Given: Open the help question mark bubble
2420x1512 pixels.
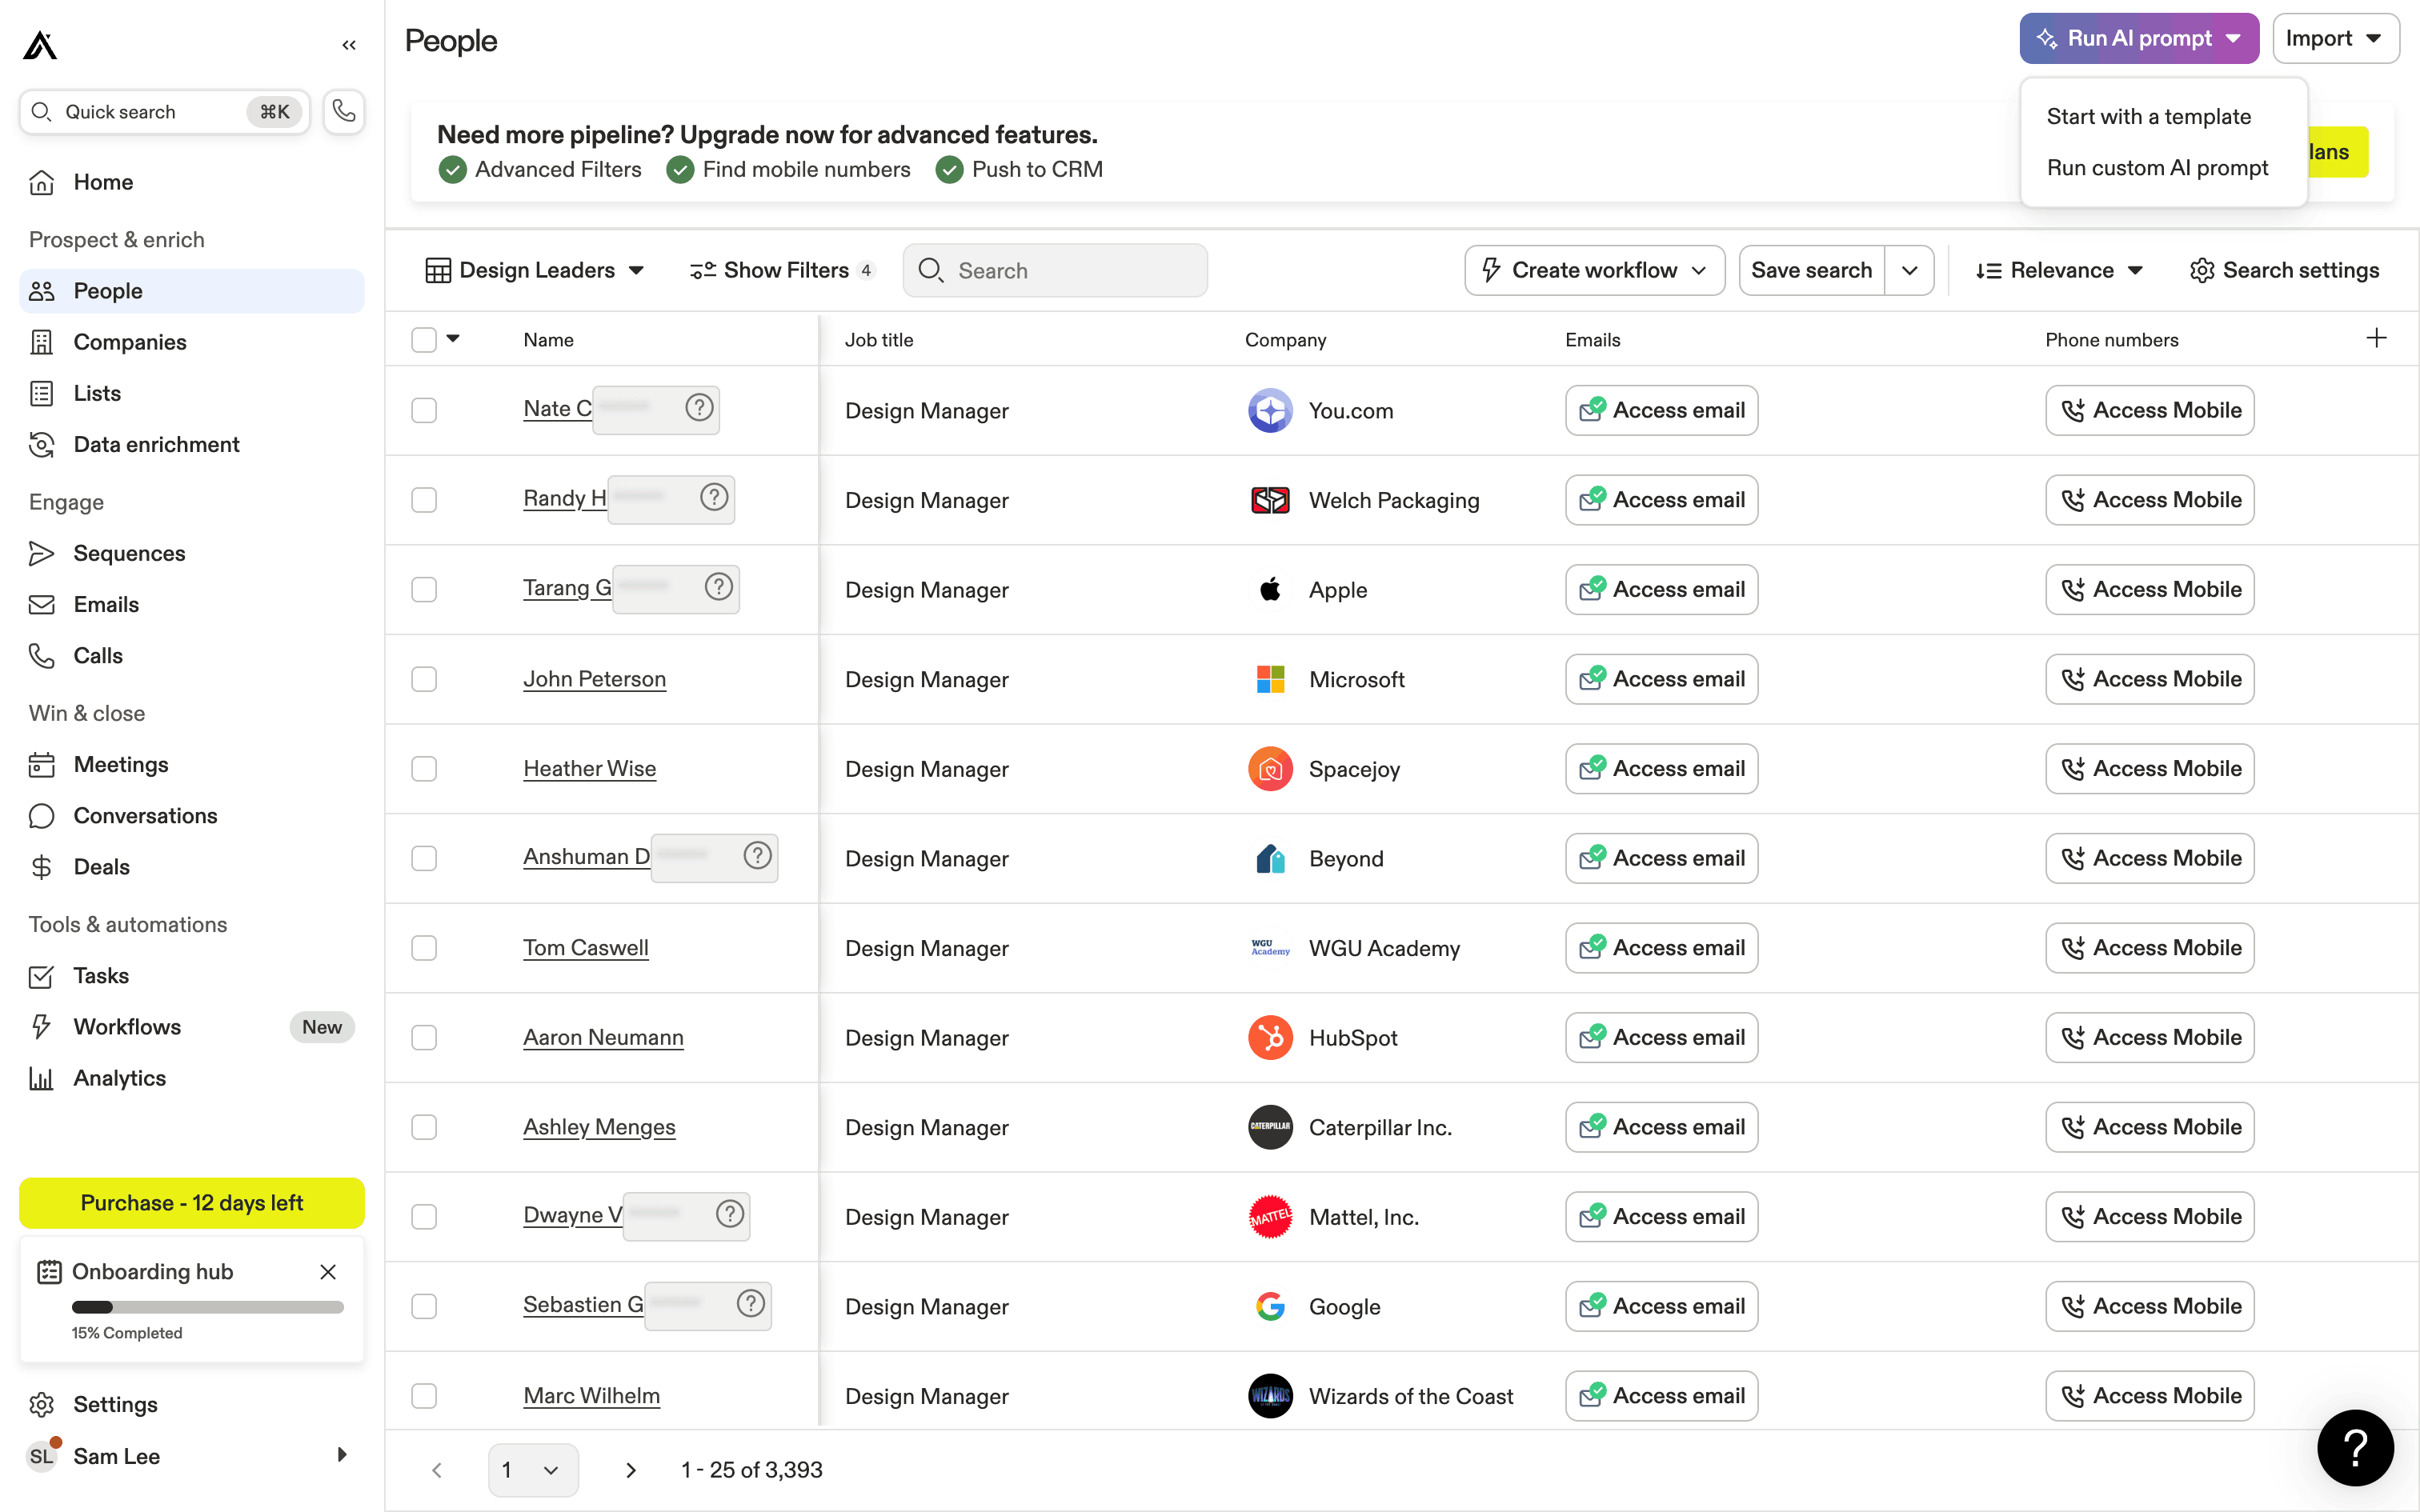Looking at the screenshot, I should point(2355,1447).
